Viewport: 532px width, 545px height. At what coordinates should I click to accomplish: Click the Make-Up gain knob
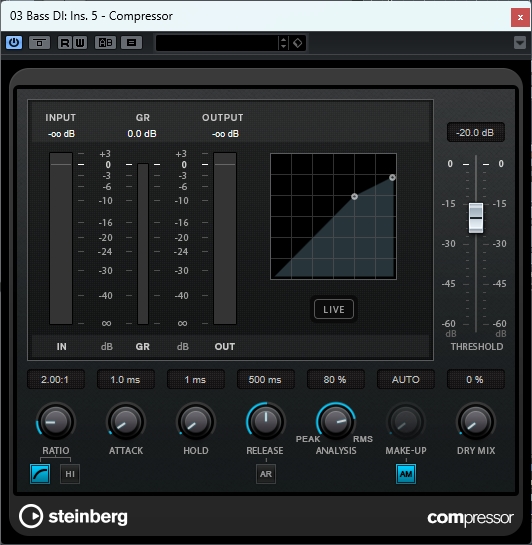tap(406, 422)
